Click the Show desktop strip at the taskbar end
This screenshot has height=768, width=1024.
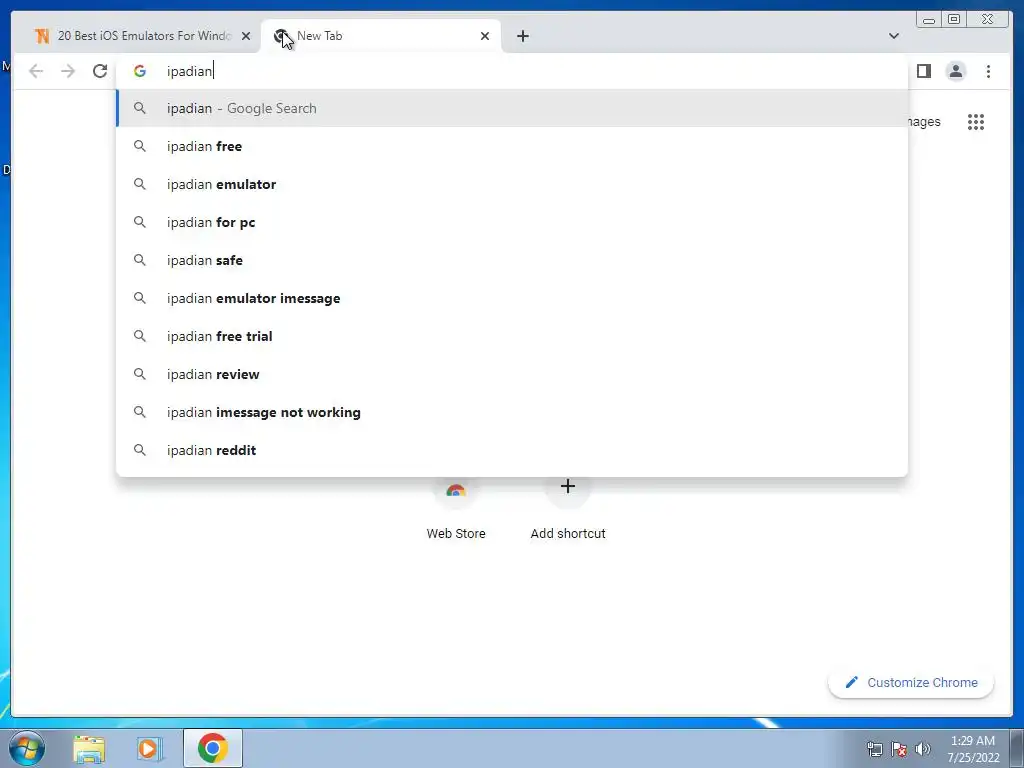pyautogui.click(x=1017, y=748)
